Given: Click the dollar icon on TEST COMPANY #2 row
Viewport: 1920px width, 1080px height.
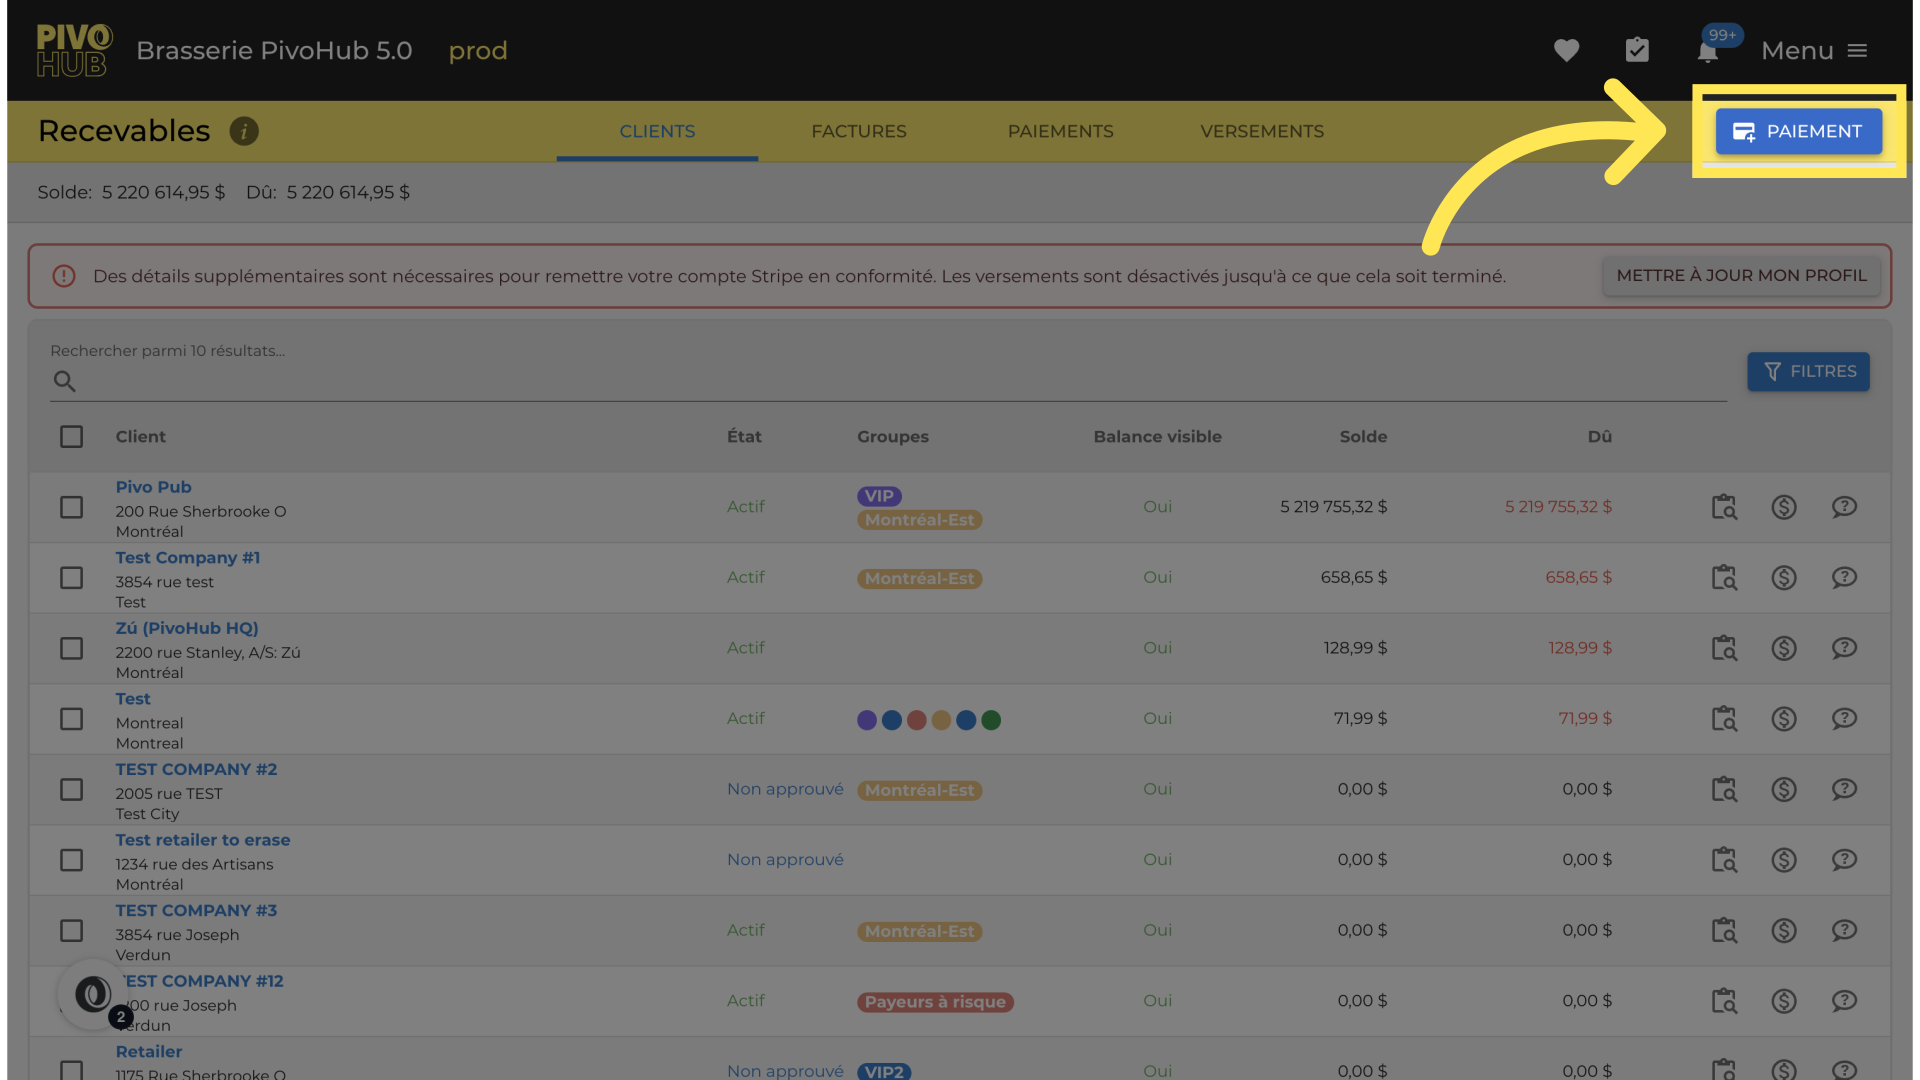Looking at the screenshot, I should pyautogui.click(x=1784, y=790).
